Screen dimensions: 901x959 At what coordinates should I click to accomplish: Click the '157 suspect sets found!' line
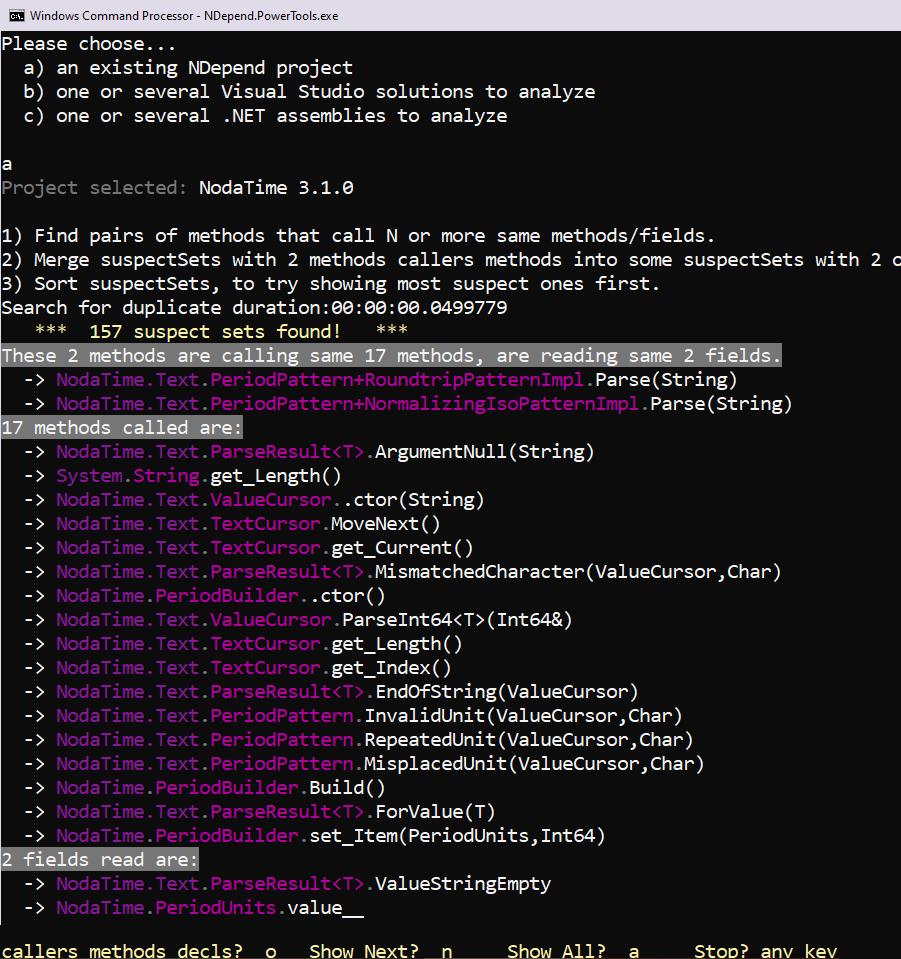point(221,331)
